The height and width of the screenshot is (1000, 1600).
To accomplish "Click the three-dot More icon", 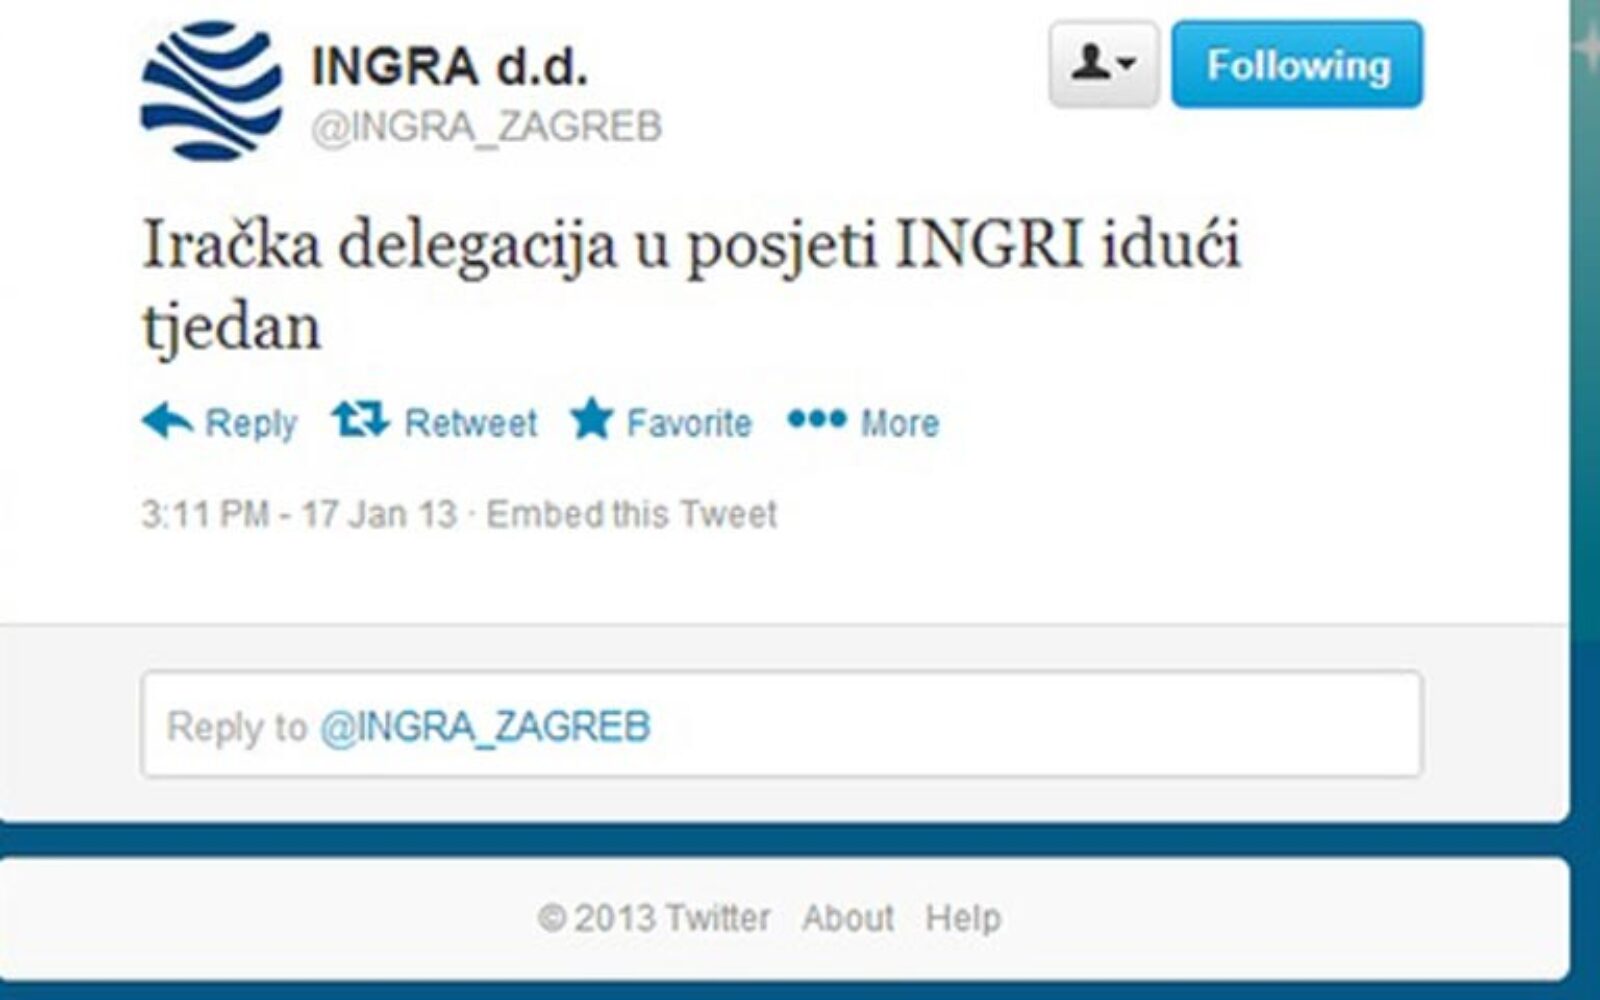I will [817, 419].
